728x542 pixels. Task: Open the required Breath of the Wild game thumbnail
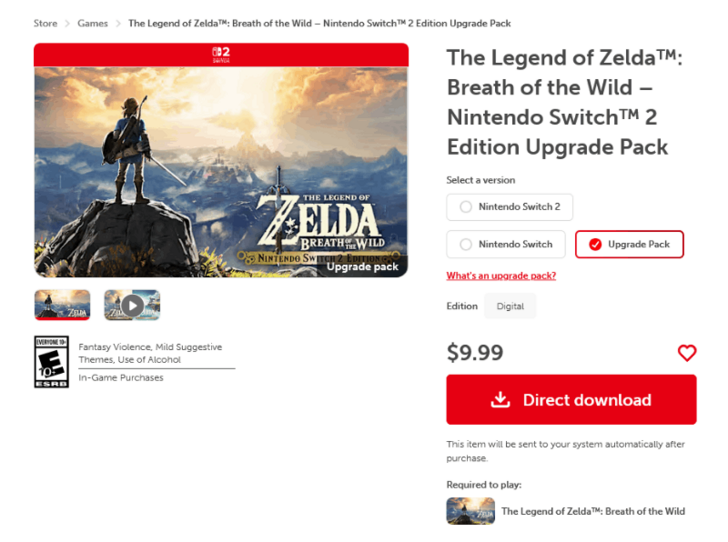470,511
